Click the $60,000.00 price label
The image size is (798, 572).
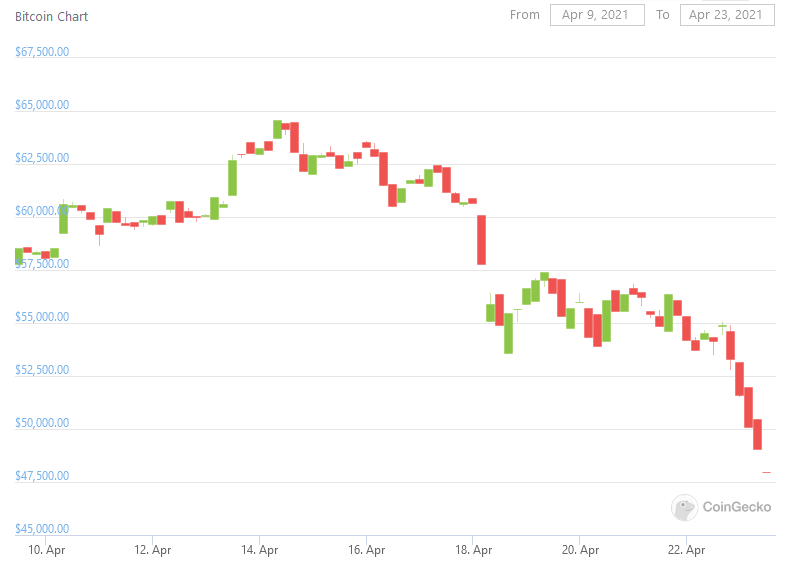[x=42, y=211]
